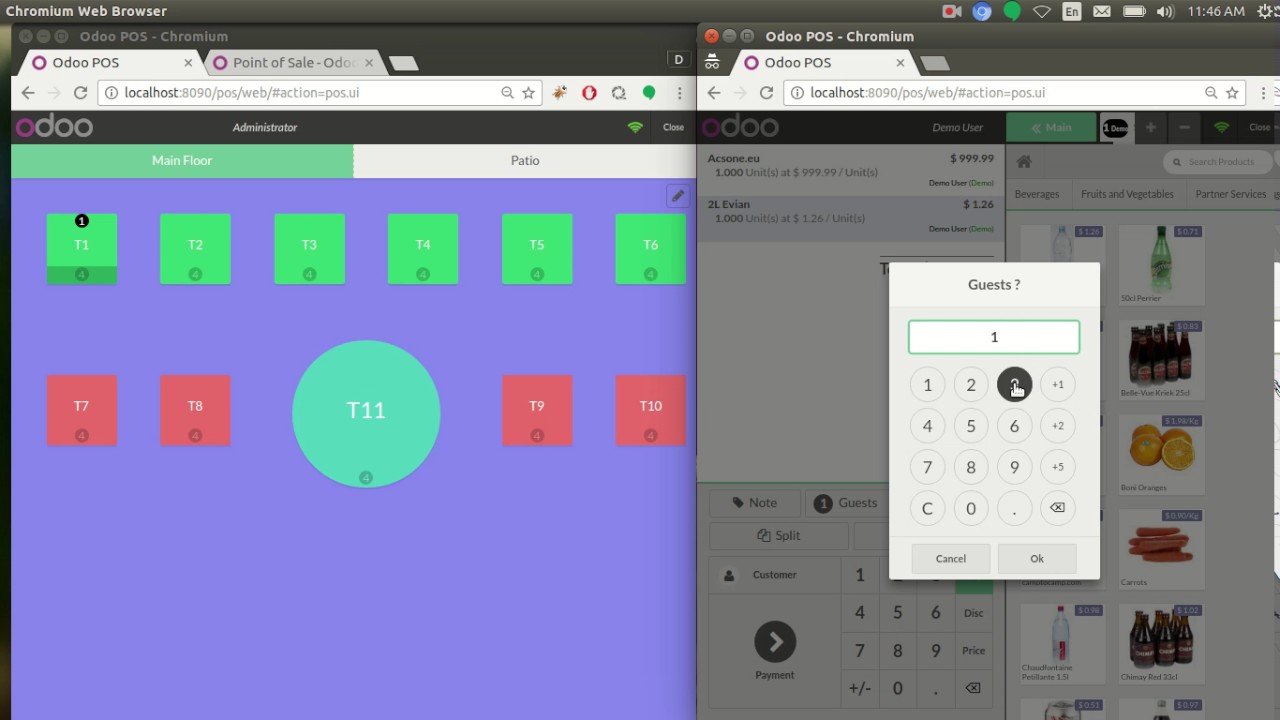Click the minus delete order icon
The width and height of the screenshot is (1280, 720).
point(1185,128)
